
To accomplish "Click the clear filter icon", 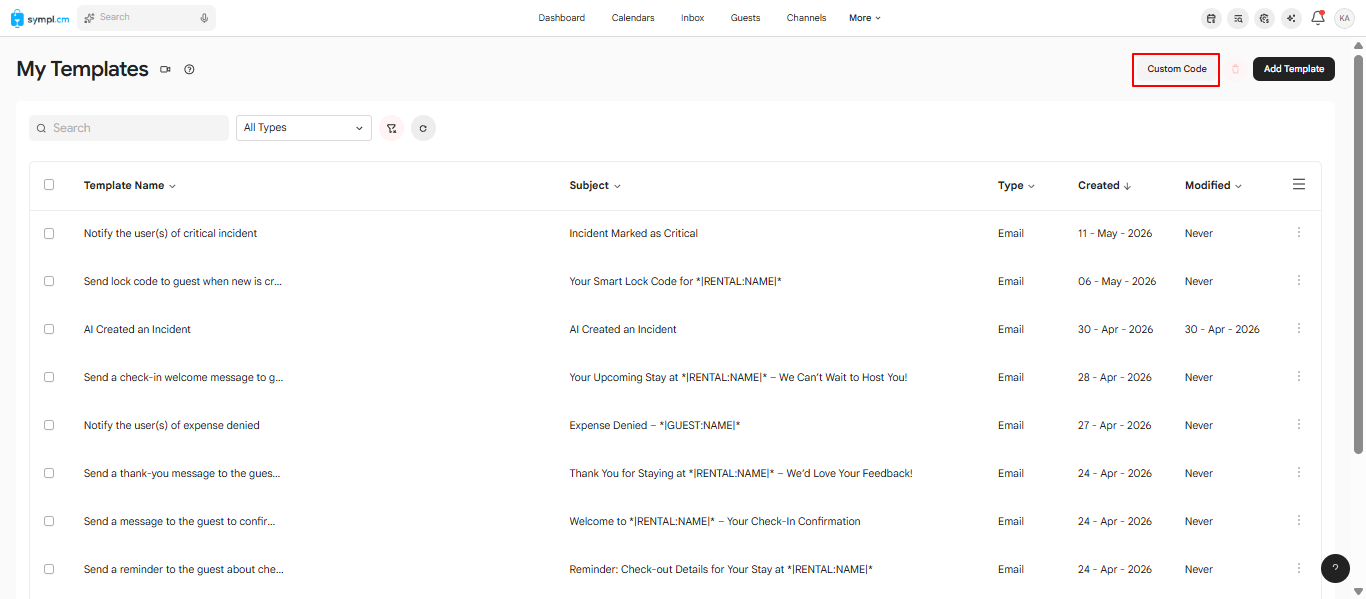I will point(391,128).
